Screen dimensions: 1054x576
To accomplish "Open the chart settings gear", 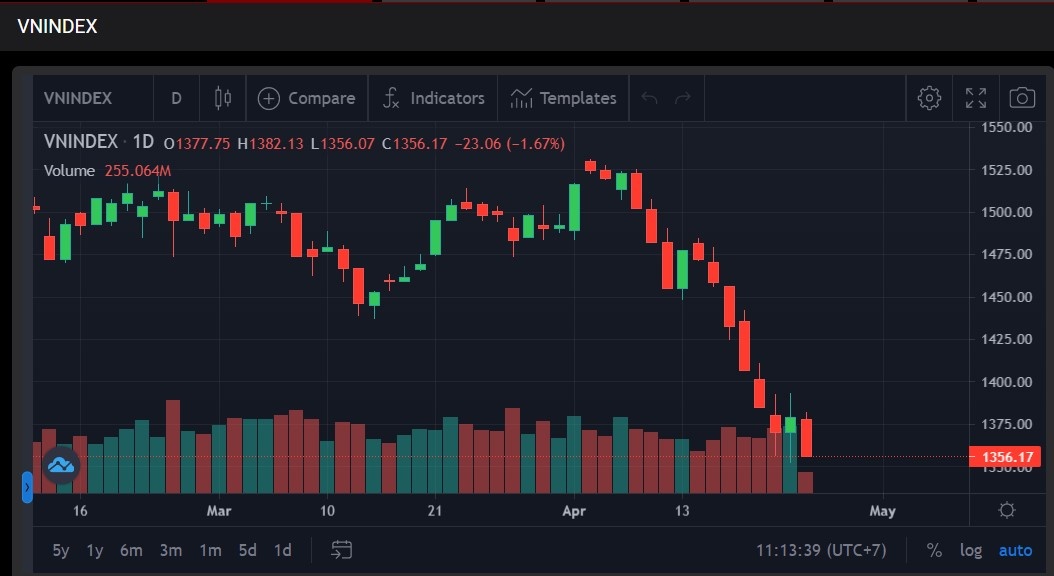I will pyautogui.click(x=929, y=98).
